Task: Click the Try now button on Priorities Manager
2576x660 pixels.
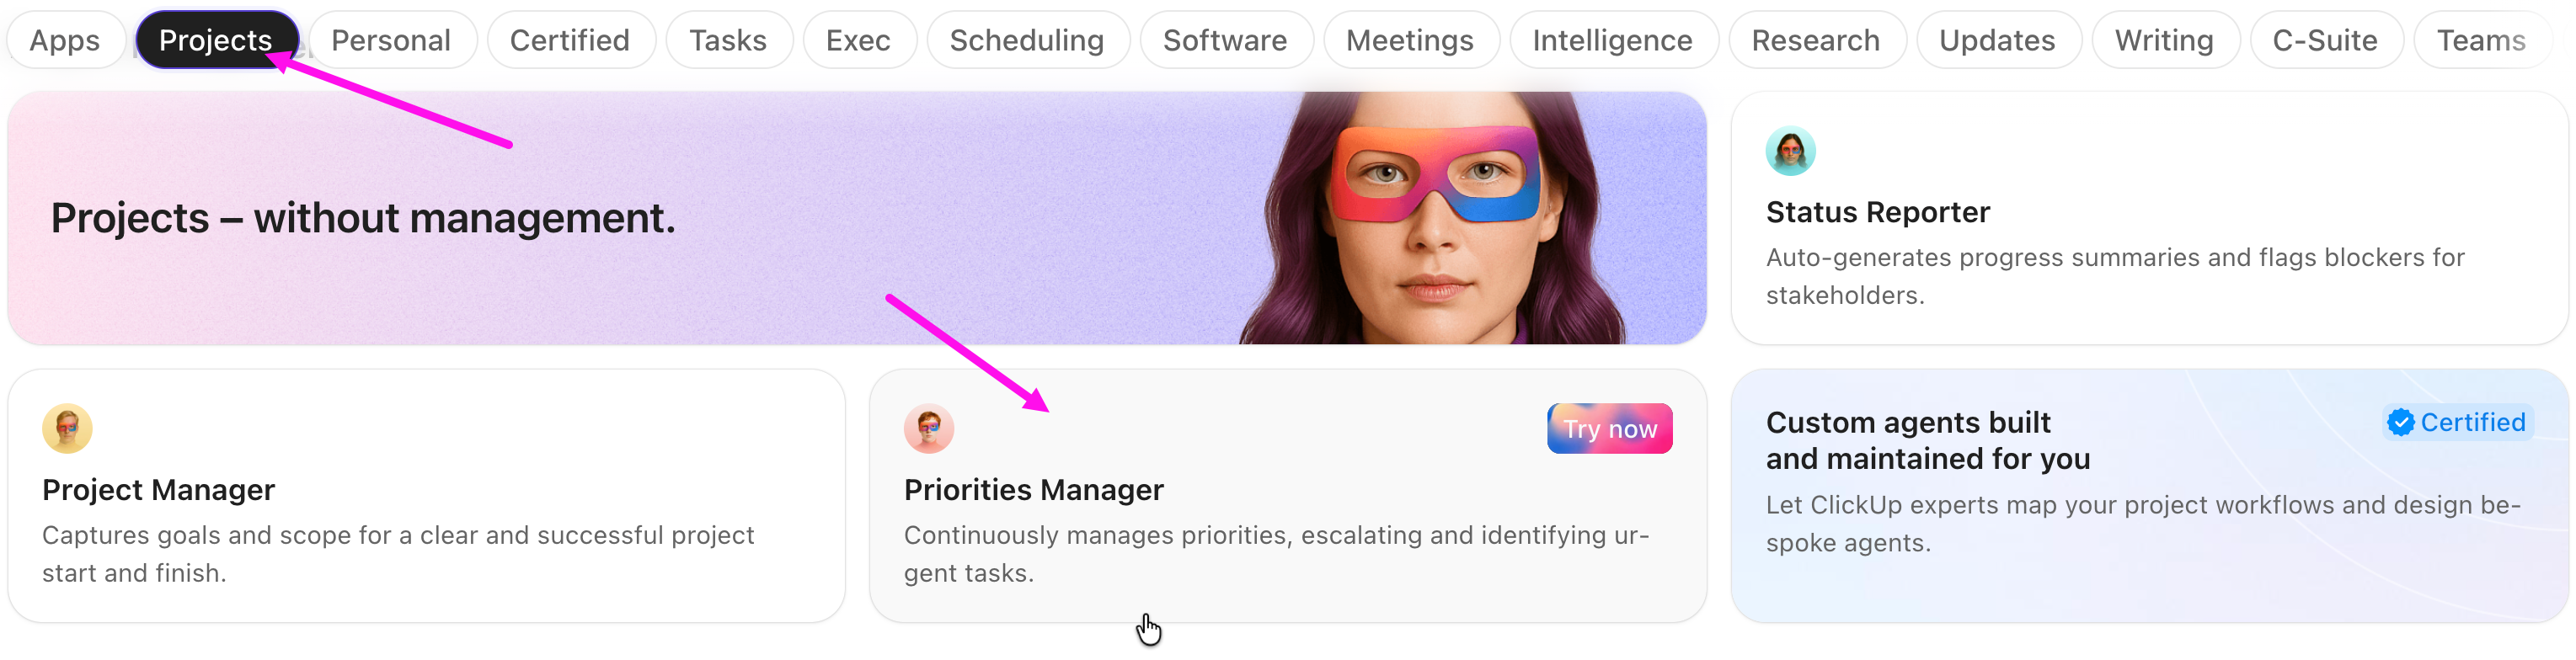Action: click(1609, 428)
